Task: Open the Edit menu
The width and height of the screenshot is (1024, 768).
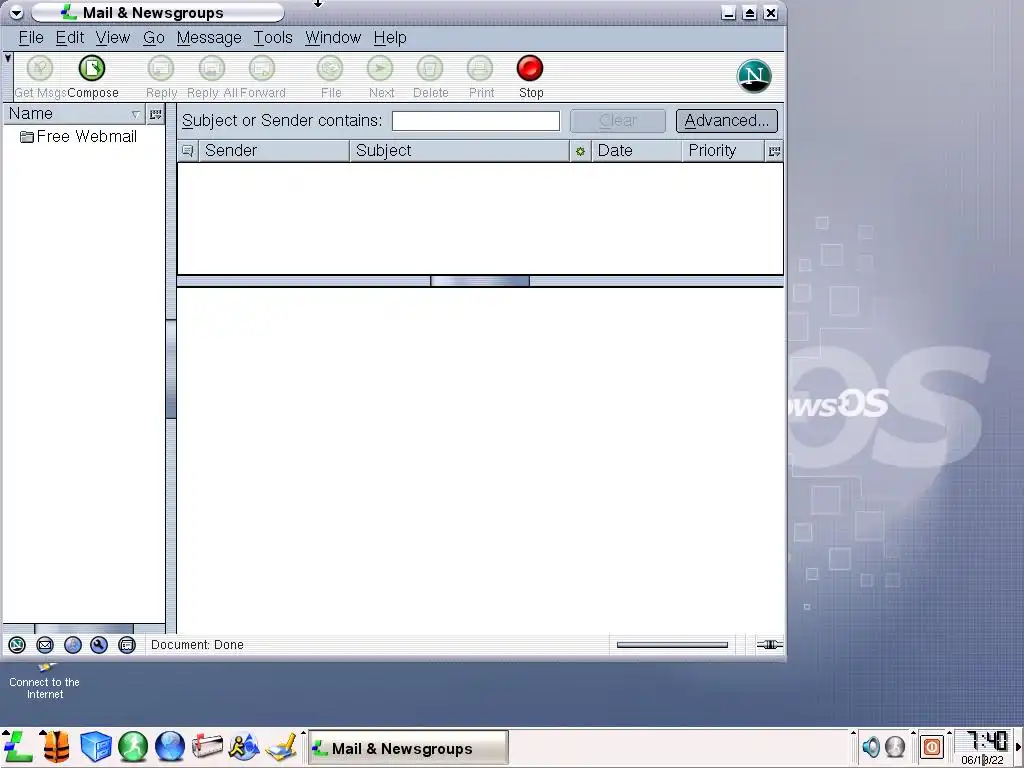Action: pyautogui.click(x=70, y=38)
